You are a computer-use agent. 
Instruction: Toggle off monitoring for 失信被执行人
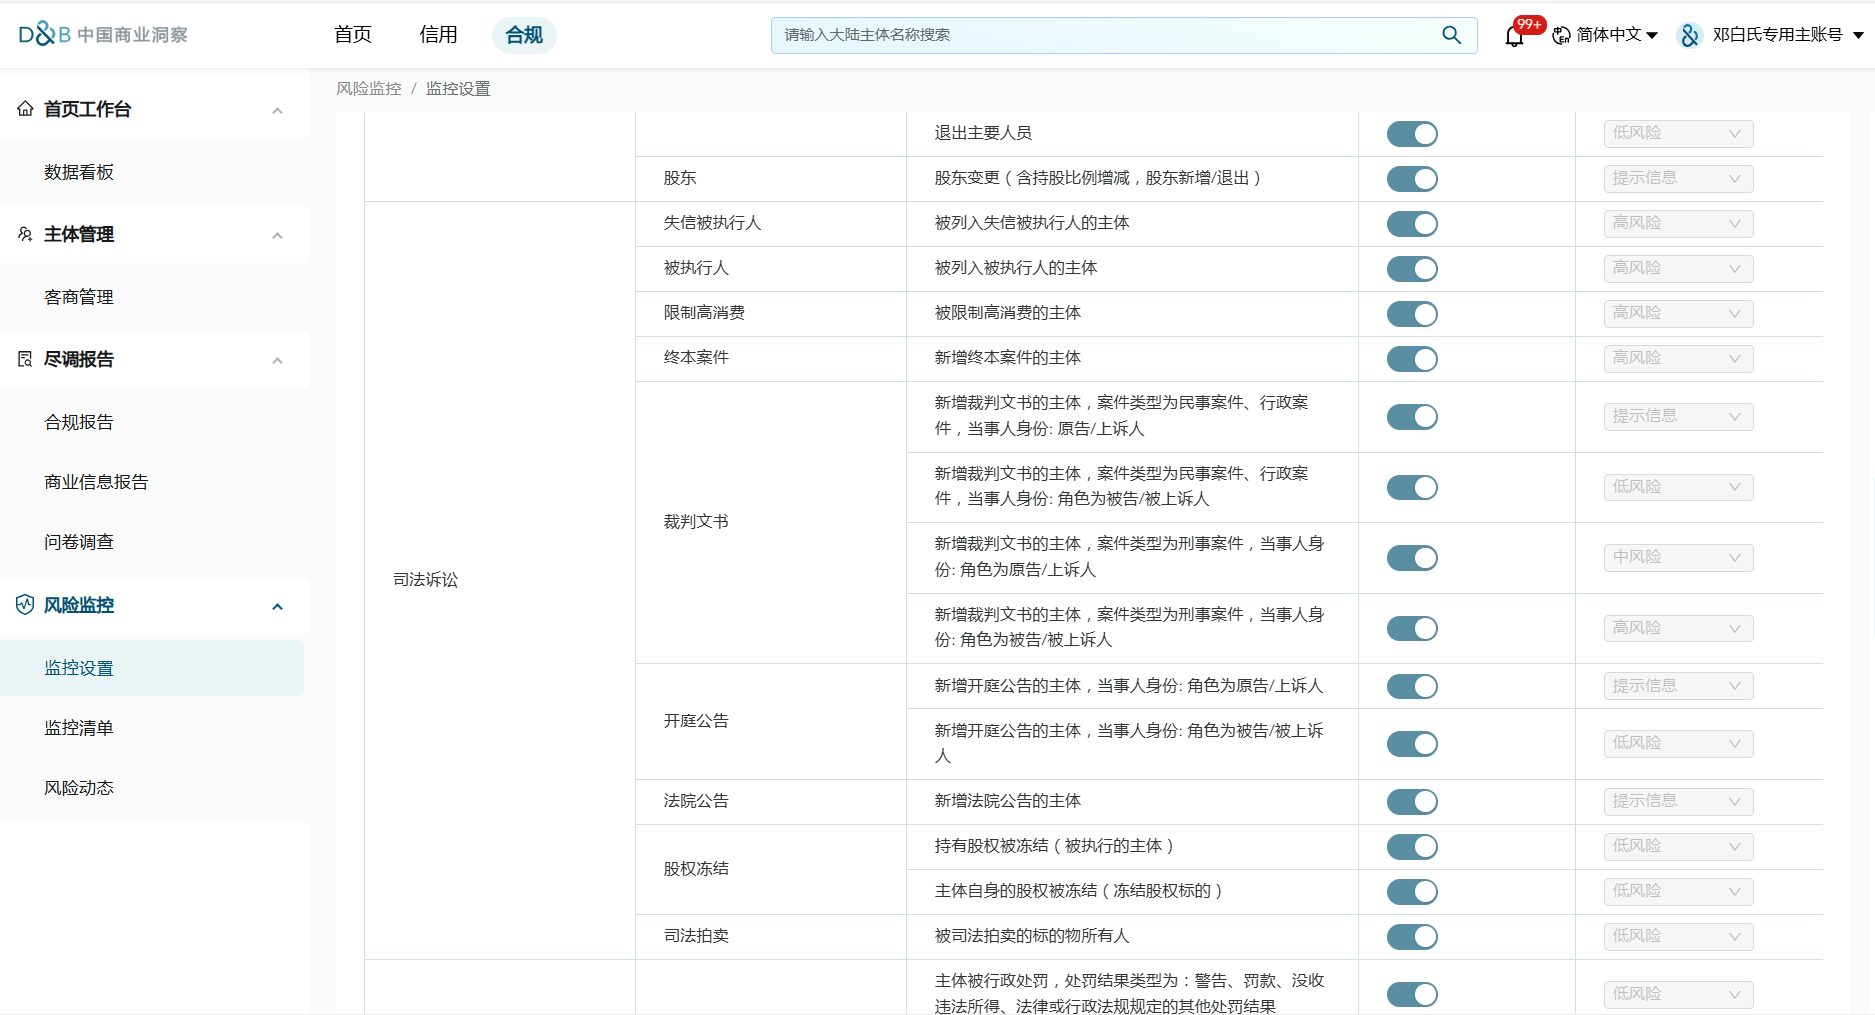(1412, 224)
